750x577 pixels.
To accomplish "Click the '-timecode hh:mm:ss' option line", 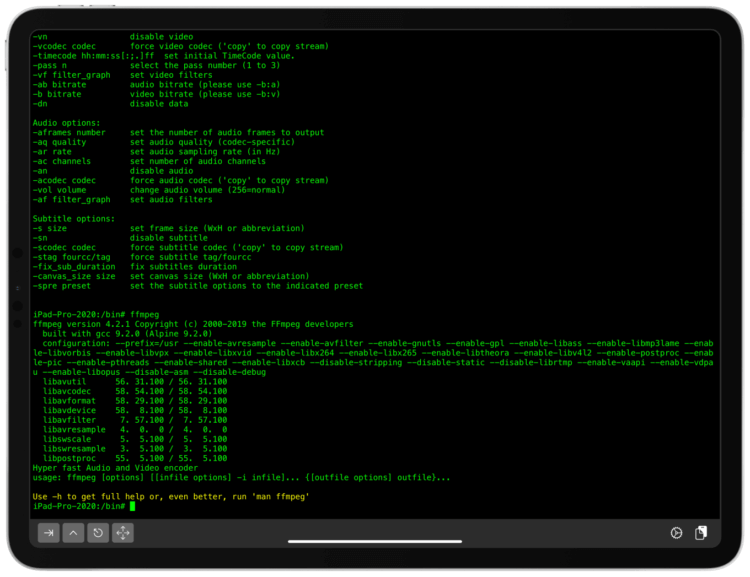I will coord(164,55).
